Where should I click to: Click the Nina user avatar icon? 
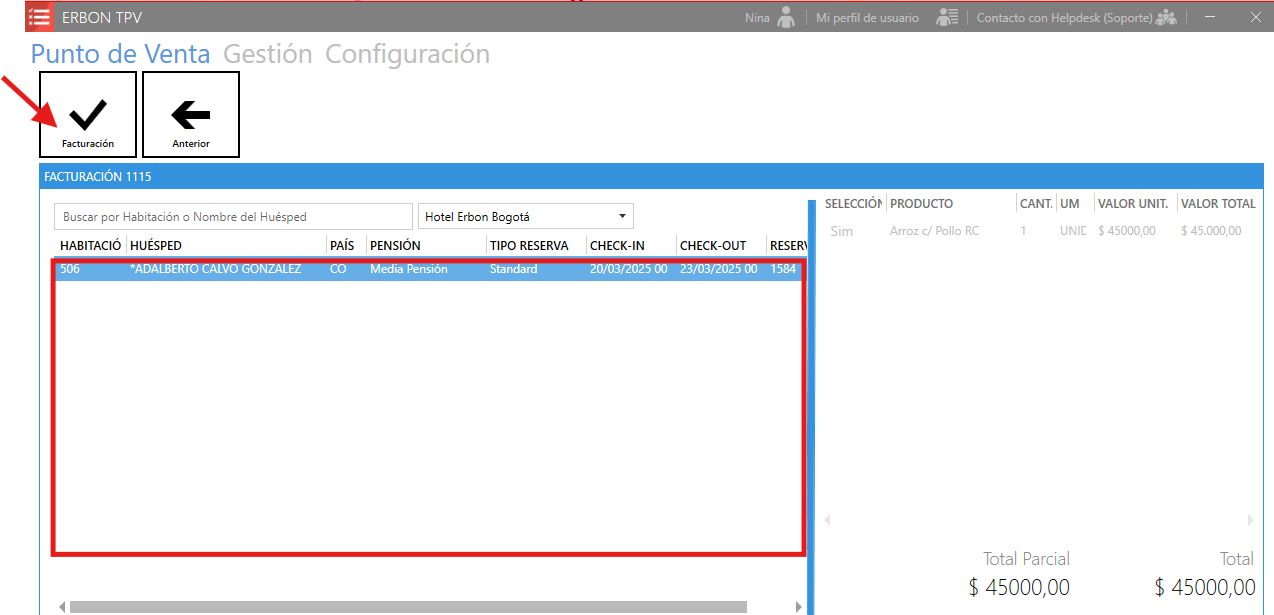click(787, 17)
